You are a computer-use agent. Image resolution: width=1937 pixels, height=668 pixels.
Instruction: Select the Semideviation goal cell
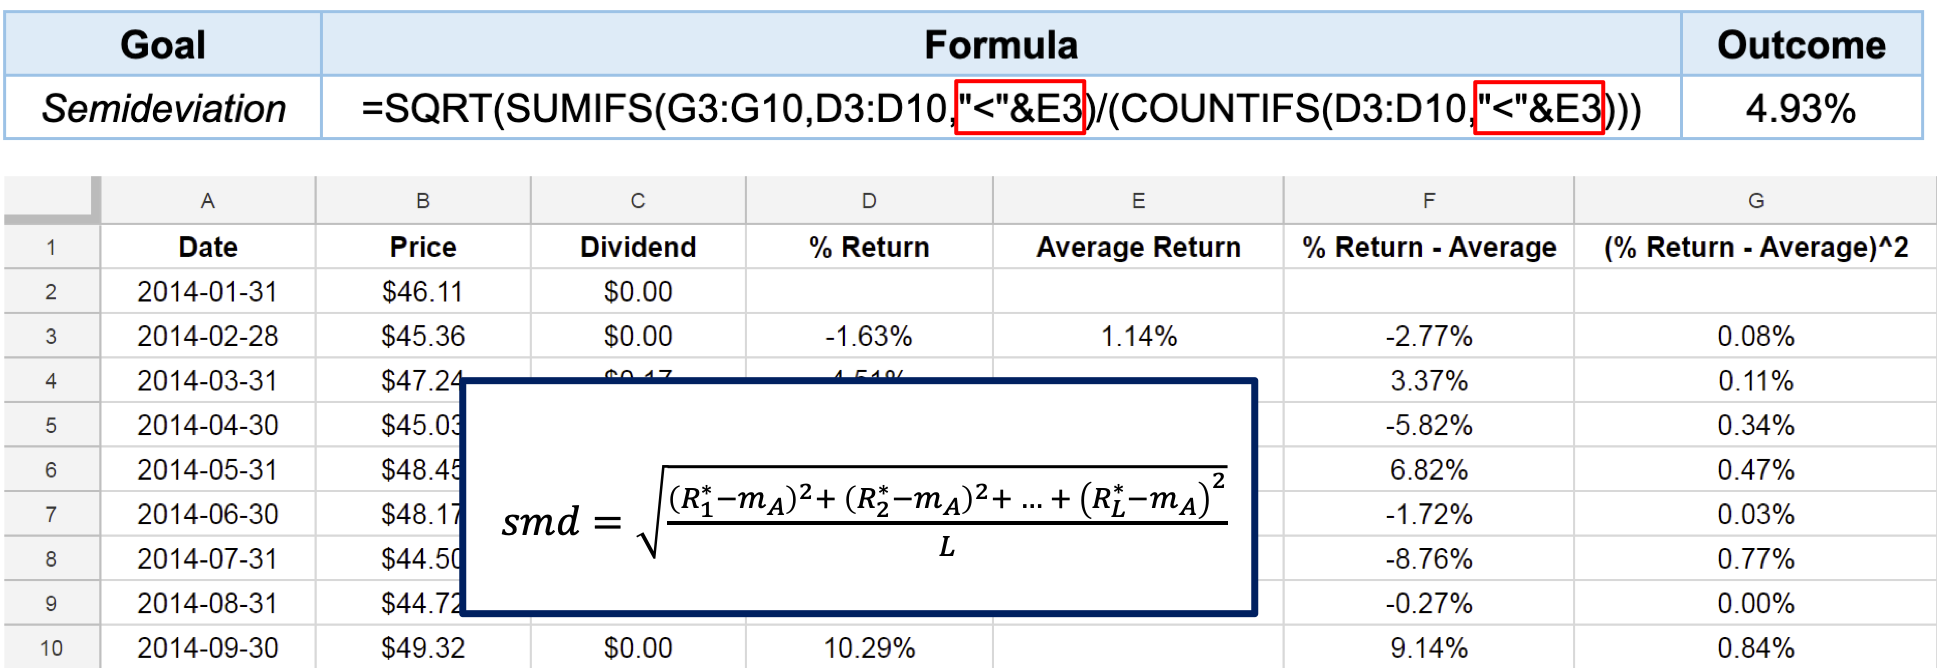click(163, 108)
